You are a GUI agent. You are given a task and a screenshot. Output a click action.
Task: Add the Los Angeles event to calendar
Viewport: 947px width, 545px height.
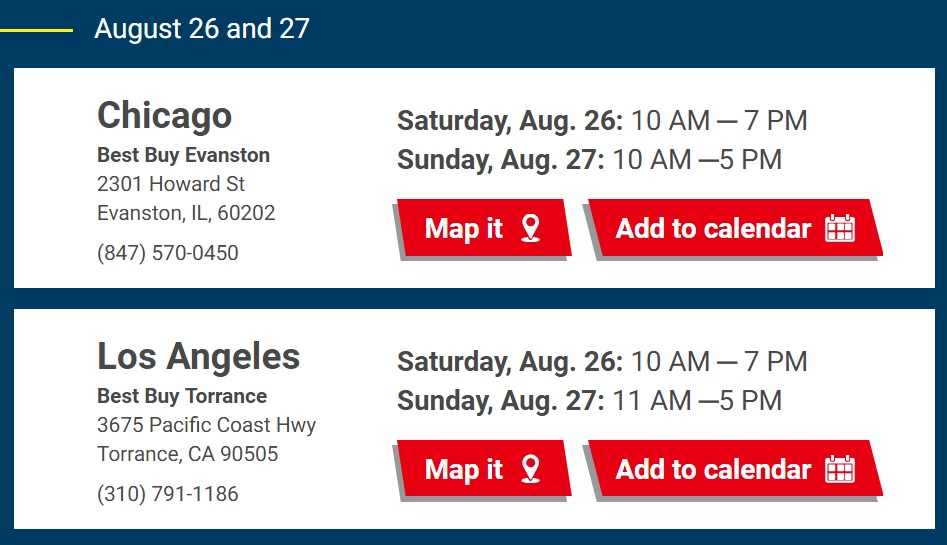coord(736,469)
